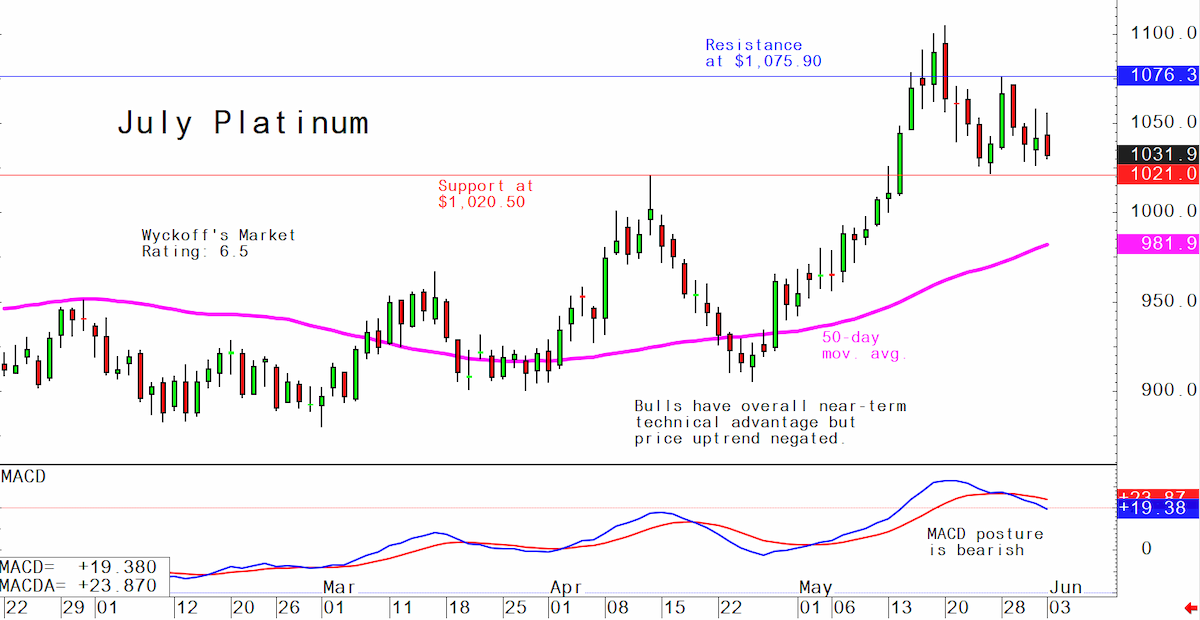The height and width of the screenshot is (620, 1200).
Task: Click the blue +19.38 MACD value tag
Action: pos(1158,509)
